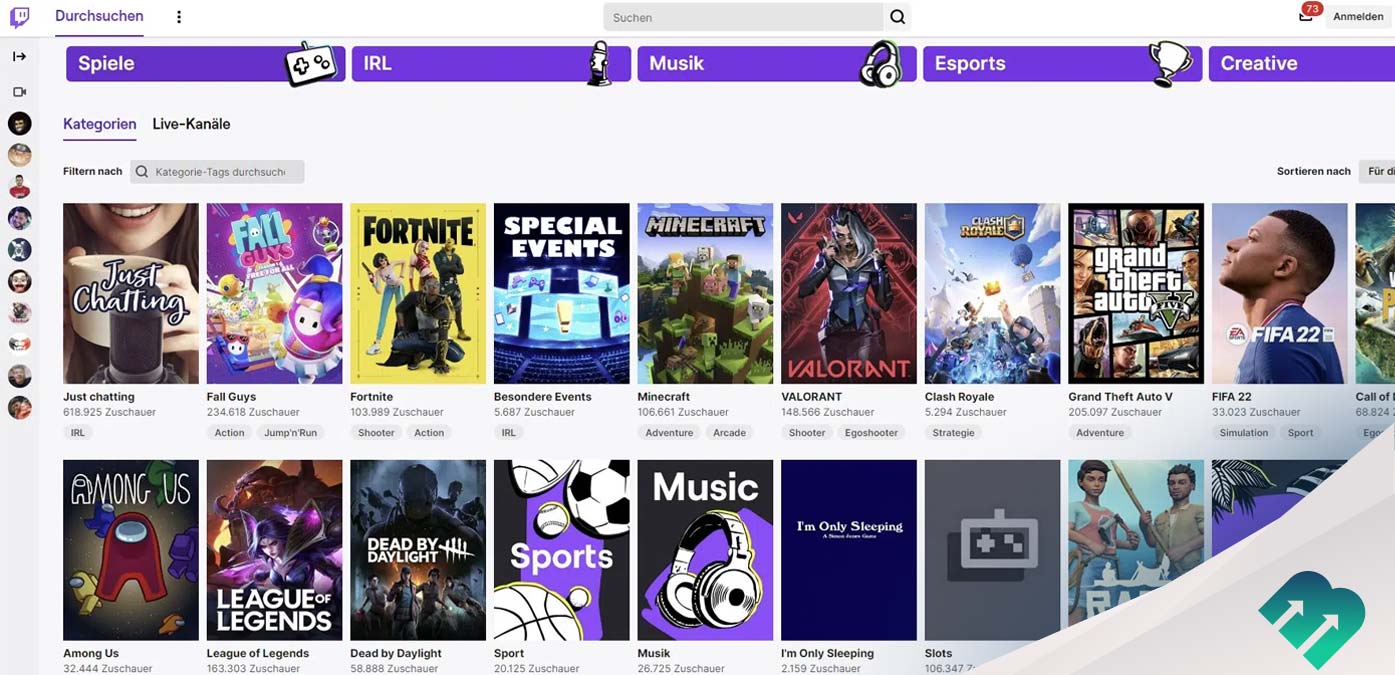
Task: Click the Twitch logo icon
Action: [19, 17]
